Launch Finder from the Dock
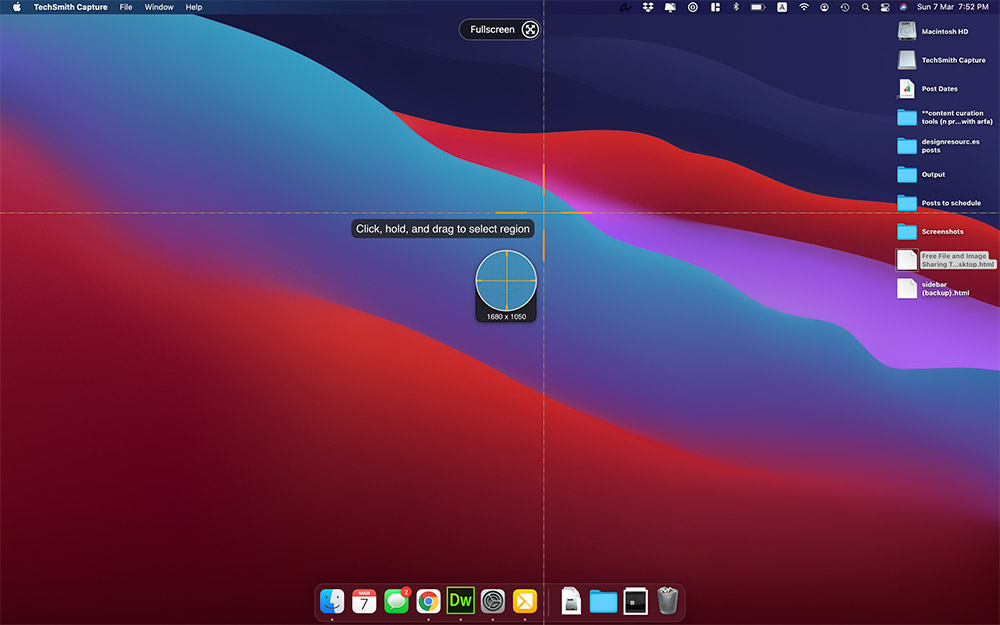This screenshot has height=625, width=1000. click(x=332, y=601)
